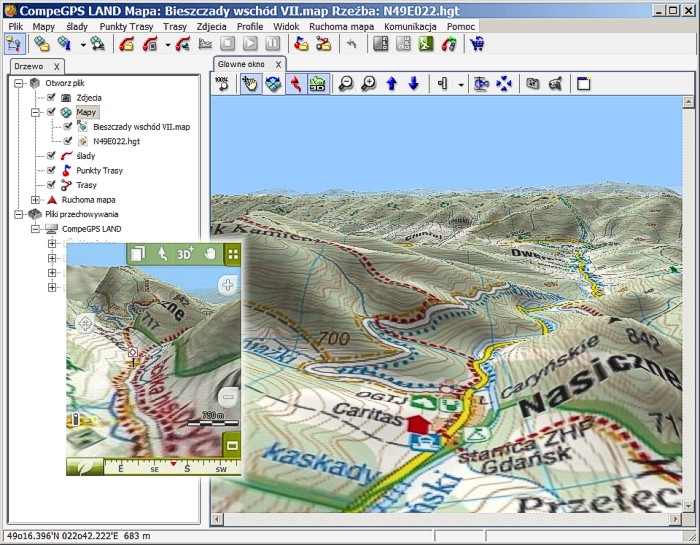This screenshot has width=700, height=545.
Task: Open the Plik menu
Action: 16,27
